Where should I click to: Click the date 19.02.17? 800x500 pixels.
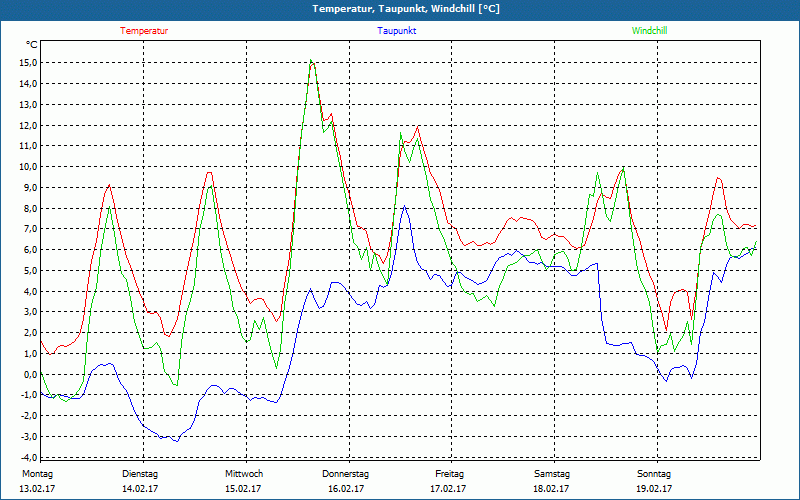[654, 489]
